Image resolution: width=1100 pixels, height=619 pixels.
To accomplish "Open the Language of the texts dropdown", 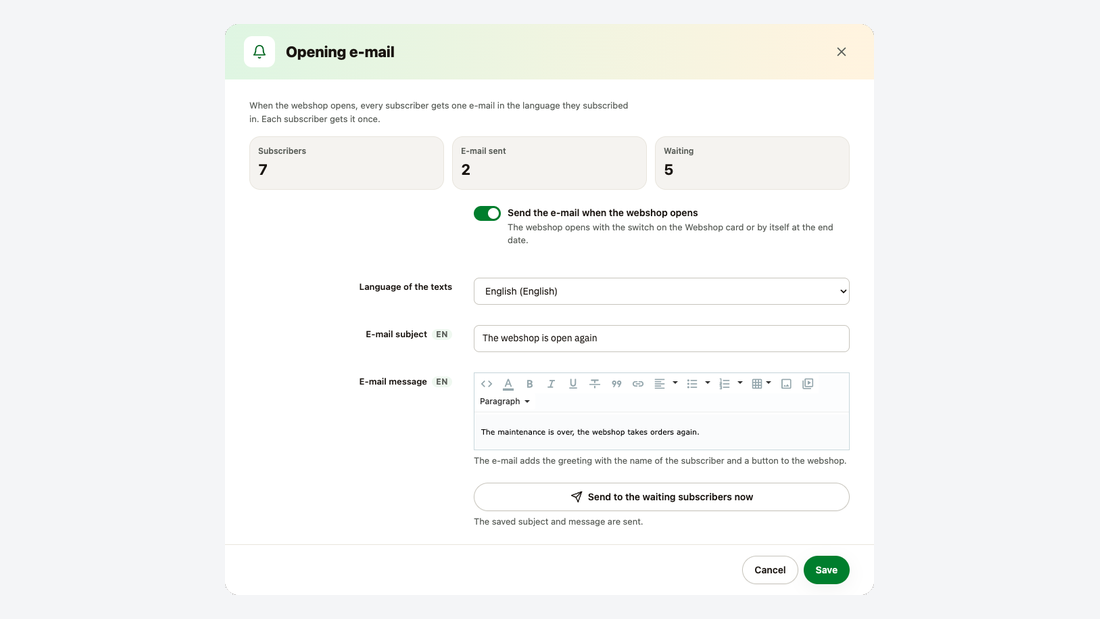I will (x=662, y=291).
